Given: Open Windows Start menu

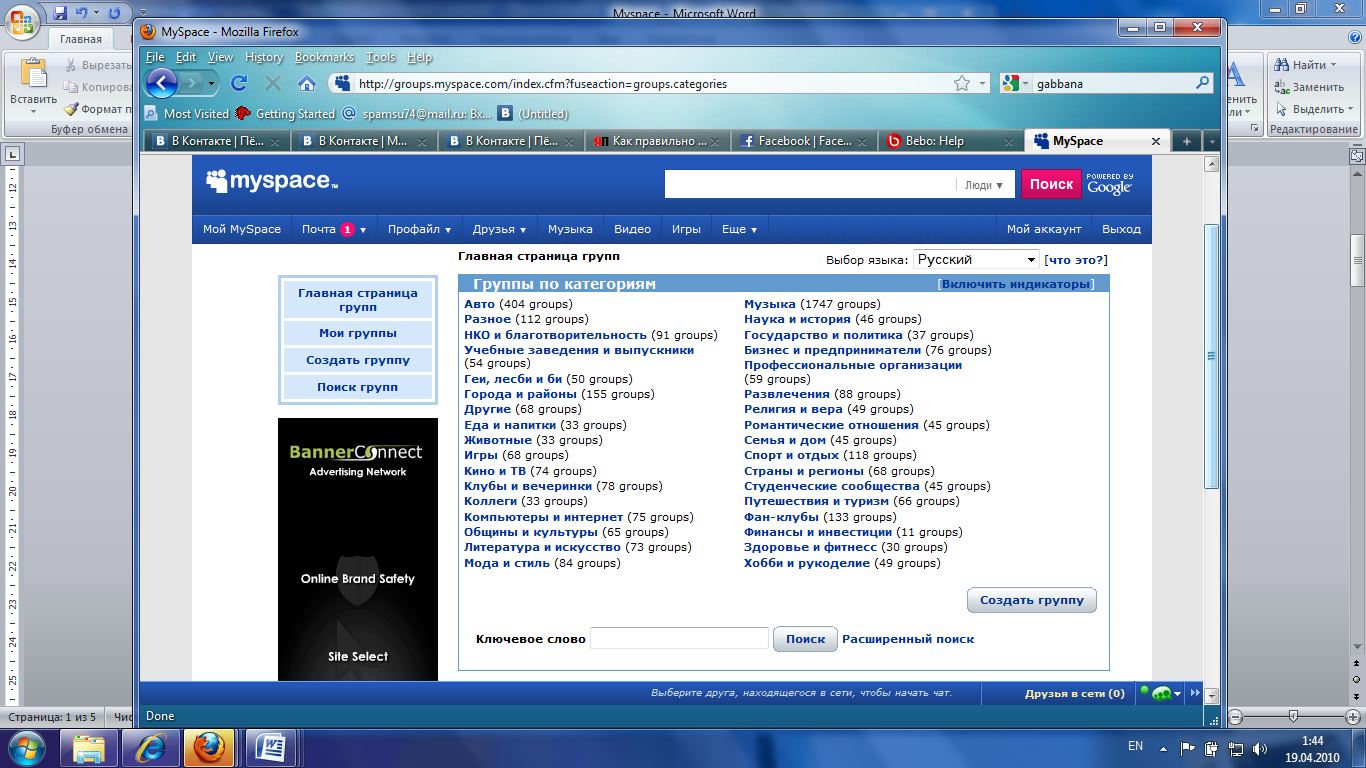Looking at the screenshot, I should coord(26,747).
